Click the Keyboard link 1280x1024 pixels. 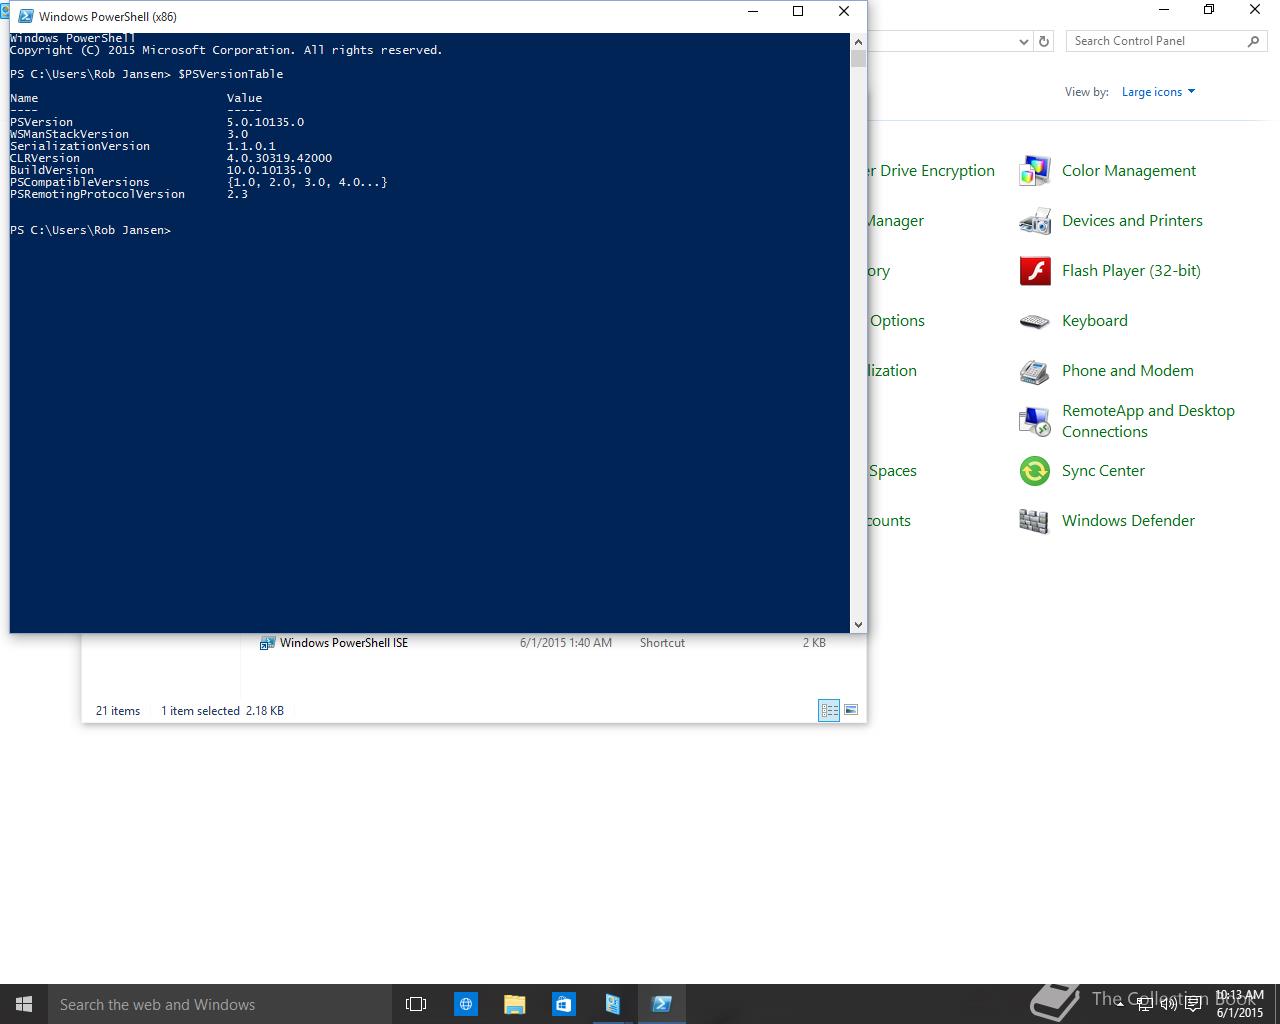pyautogui.click(x=1095, y=321)
